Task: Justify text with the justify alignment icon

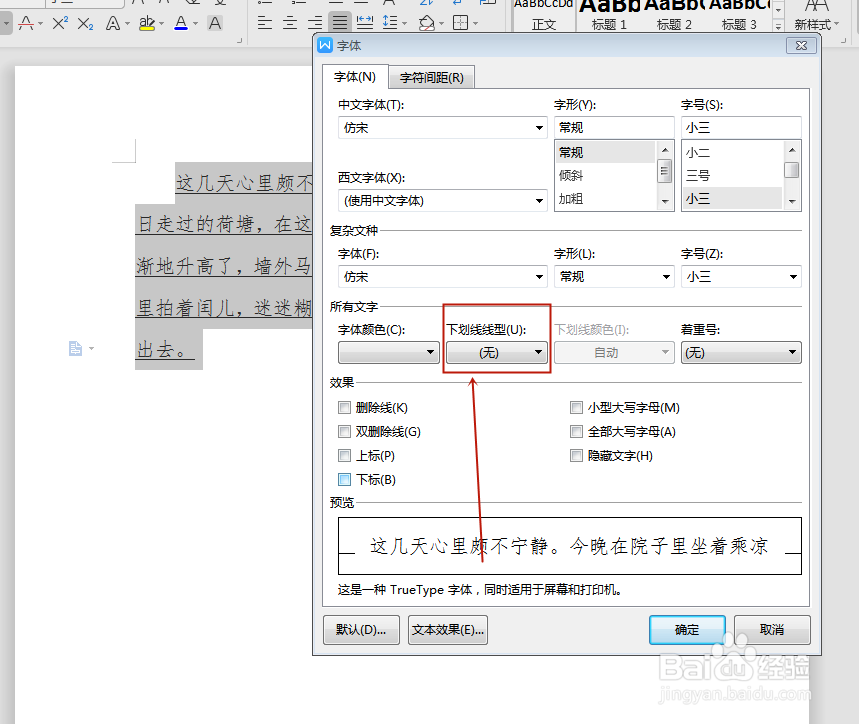Action: 339,22
